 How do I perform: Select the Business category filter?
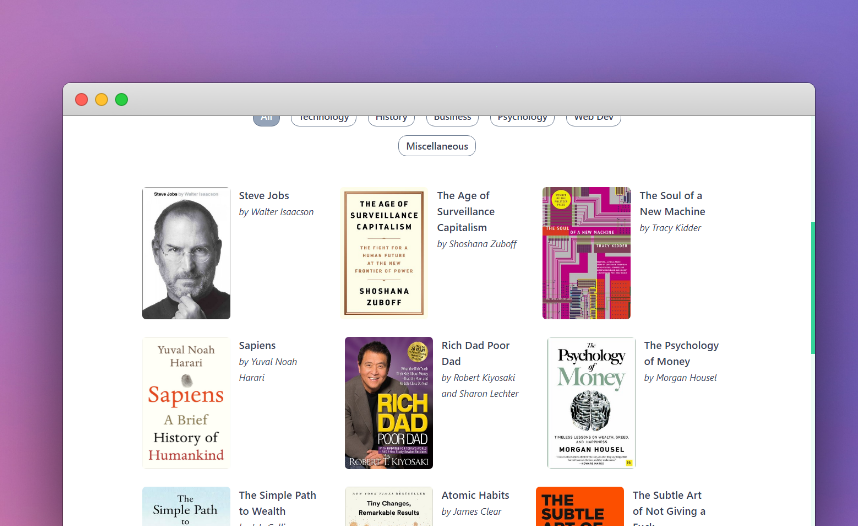453,120
